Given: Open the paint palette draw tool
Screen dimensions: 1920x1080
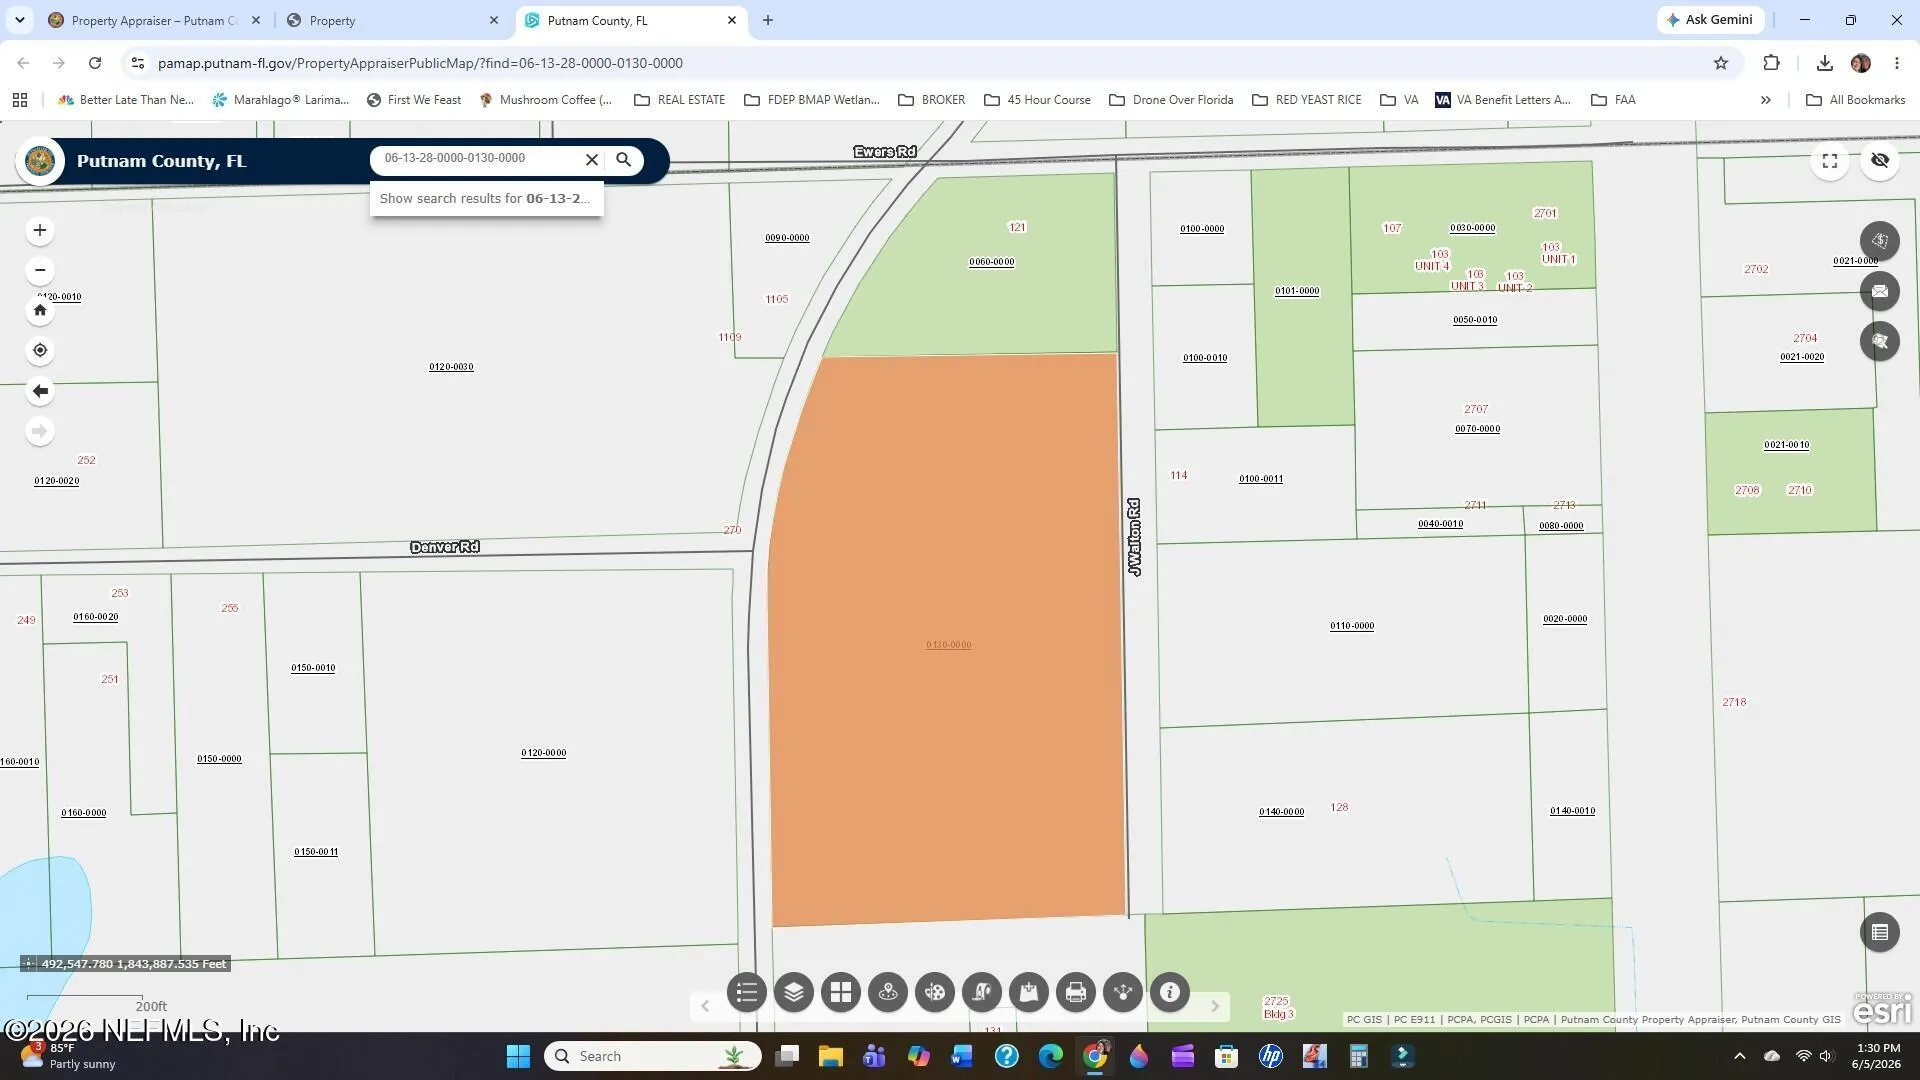Looking at the screenshot, I should [x=935, y=992].
